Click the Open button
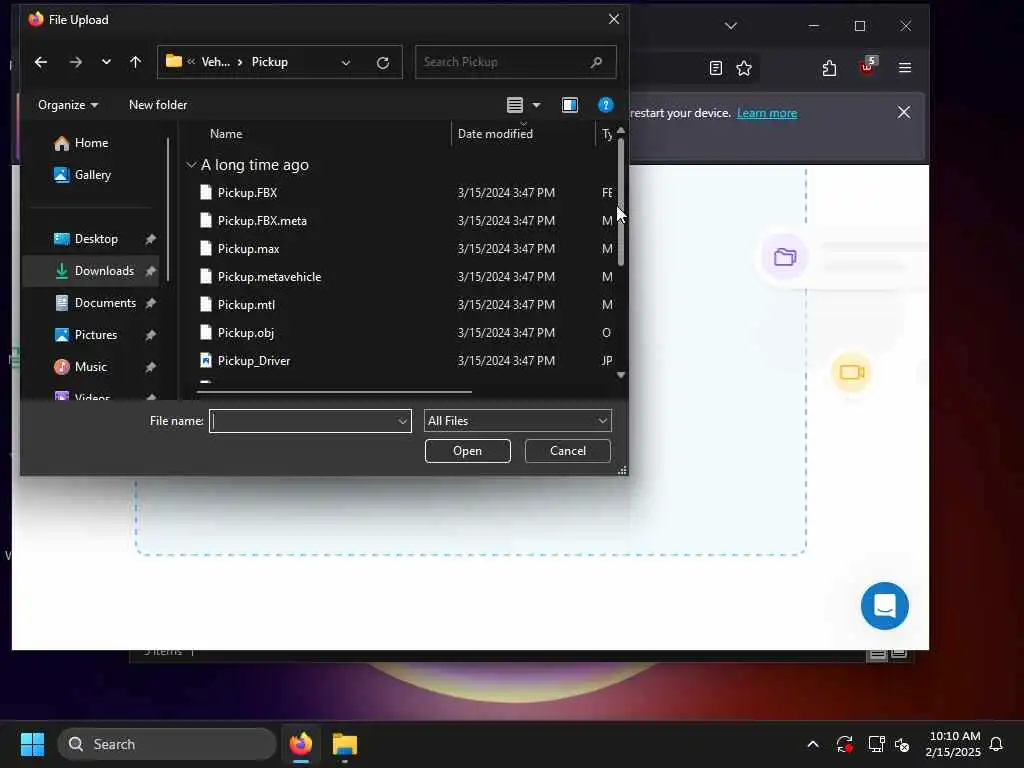Screen dimensions: 1024x768 [468, 451]
